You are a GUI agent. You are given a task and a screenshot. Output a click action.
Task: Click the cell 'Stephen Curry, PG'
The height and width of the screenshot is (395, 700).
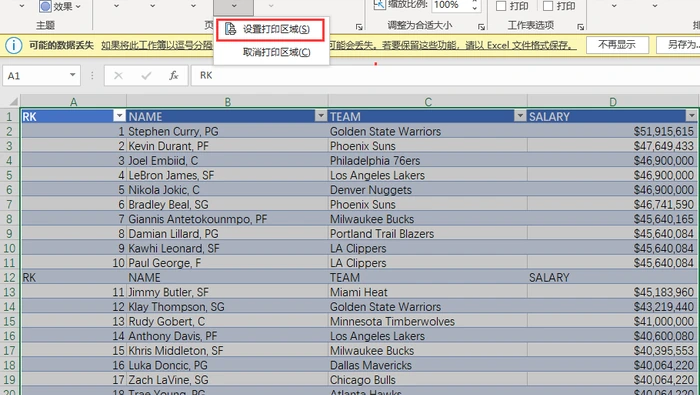point(227,131)
